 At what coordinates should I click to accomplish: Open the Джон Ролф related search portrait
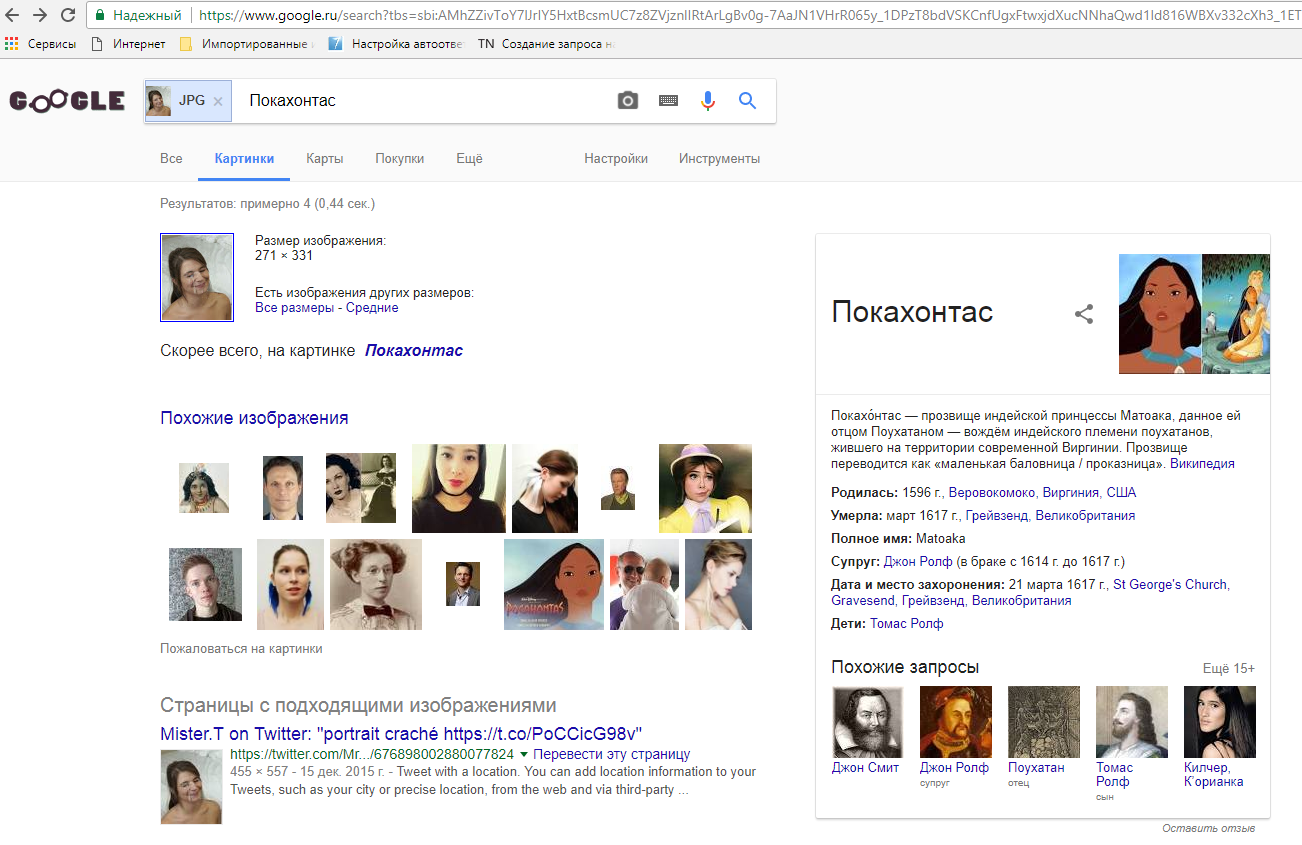pyautogui.click(x=955, y=722)
